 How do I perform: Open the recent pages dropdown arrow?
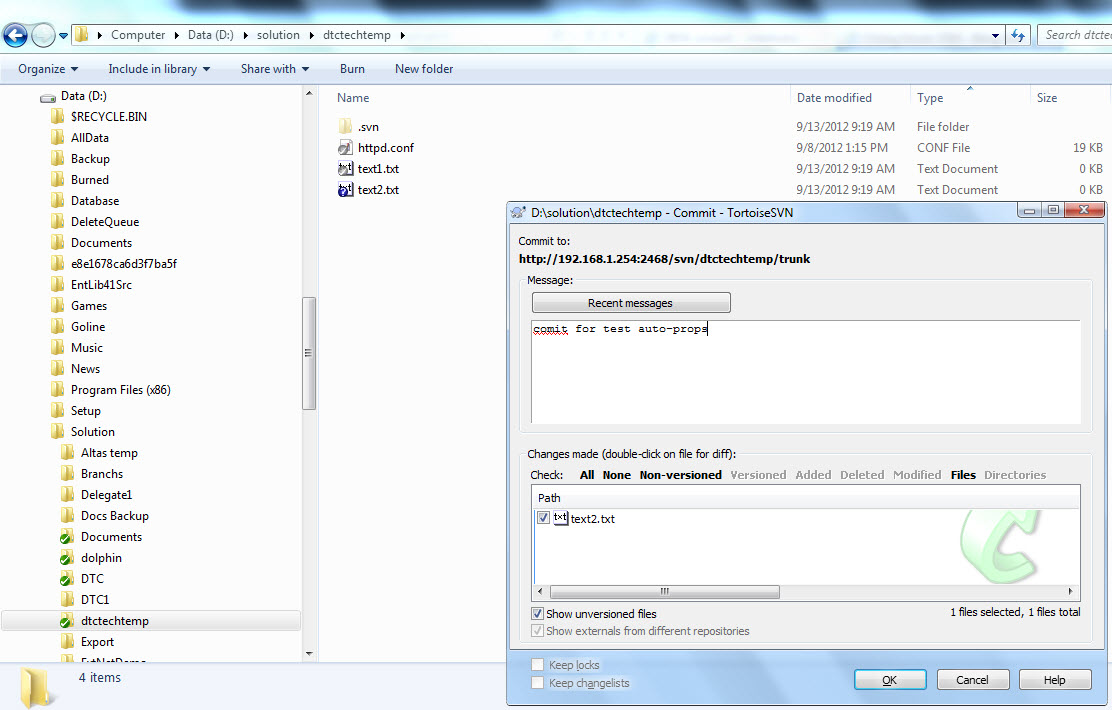[x=63, y=35]
